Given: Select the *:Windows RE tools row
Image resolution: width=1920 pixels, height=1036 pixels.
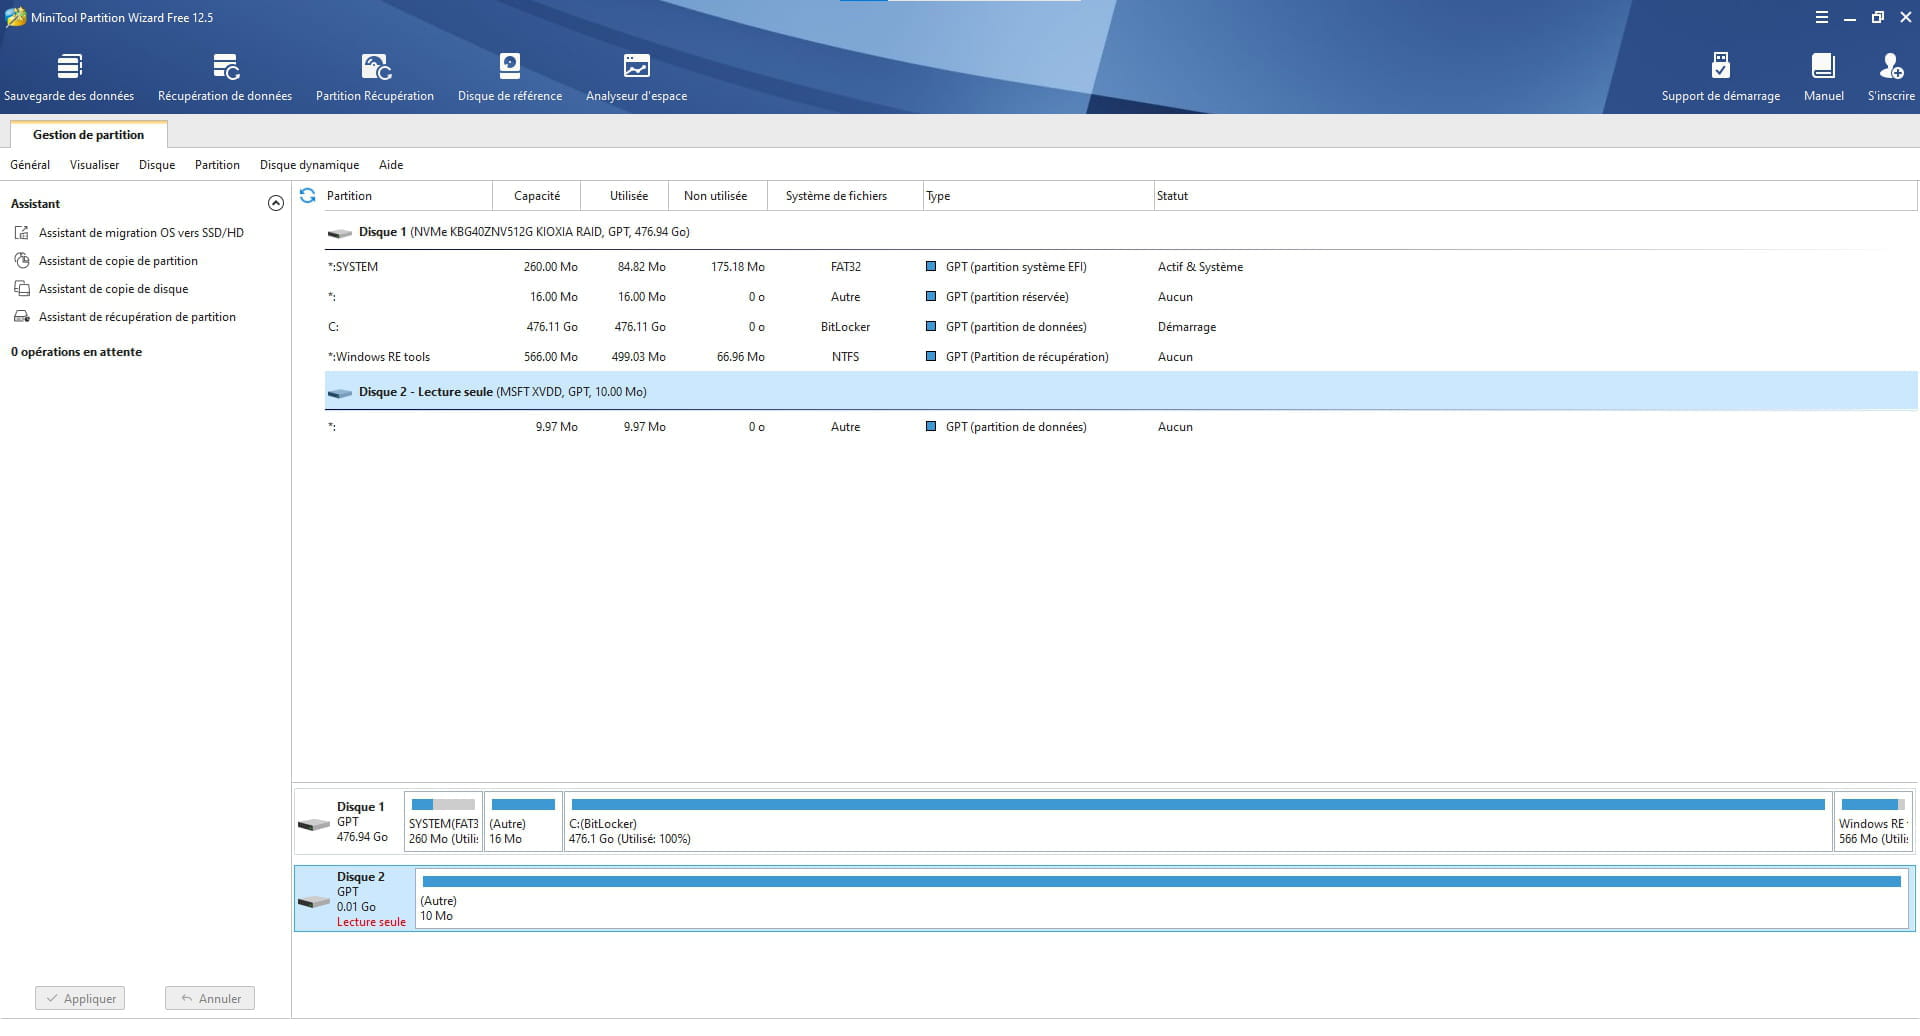Looking at the screenshot, I should tap(1120, 357).
